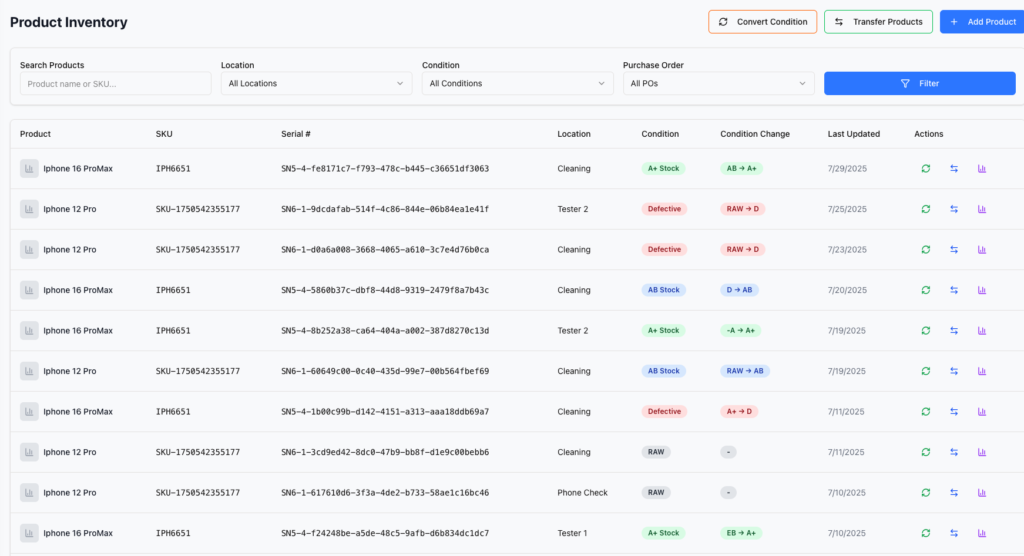Click Defective badge in SN5-4-1b00c99b row
The height and width of the screenshot is (556, 1024).
(664, 412)
